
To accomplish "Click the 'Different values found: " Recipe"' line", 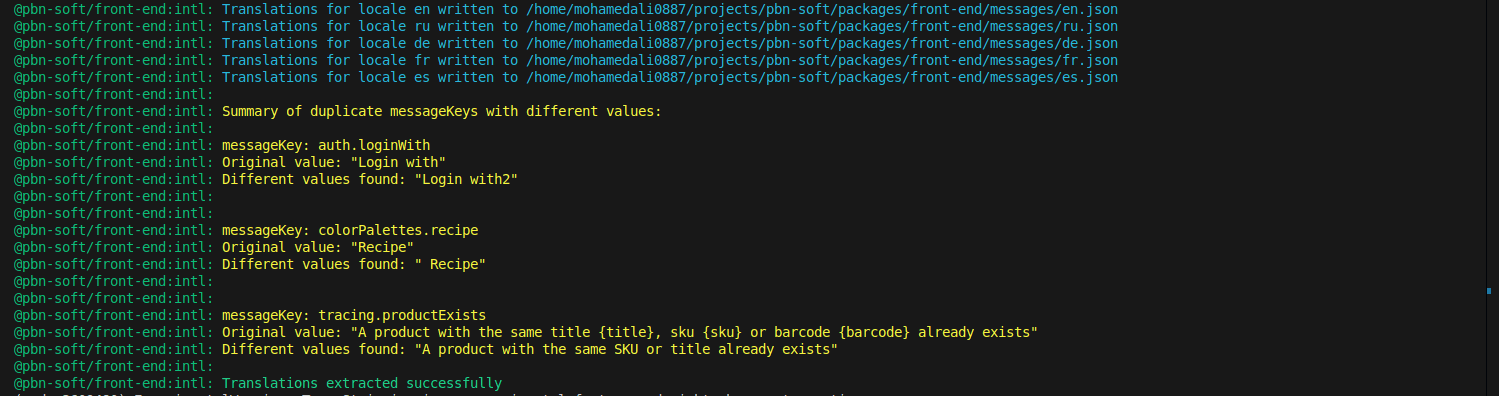I will click(354, 264).
